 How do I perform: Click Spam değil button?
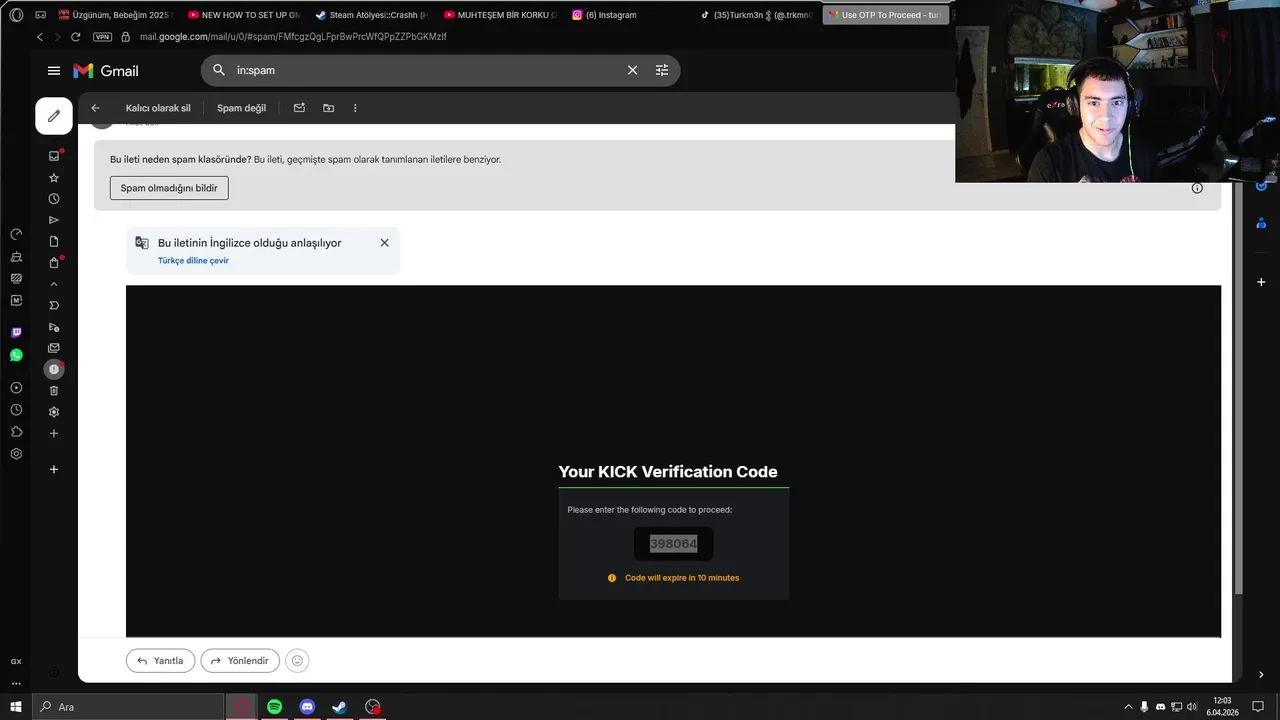click(x=241, y=108)
